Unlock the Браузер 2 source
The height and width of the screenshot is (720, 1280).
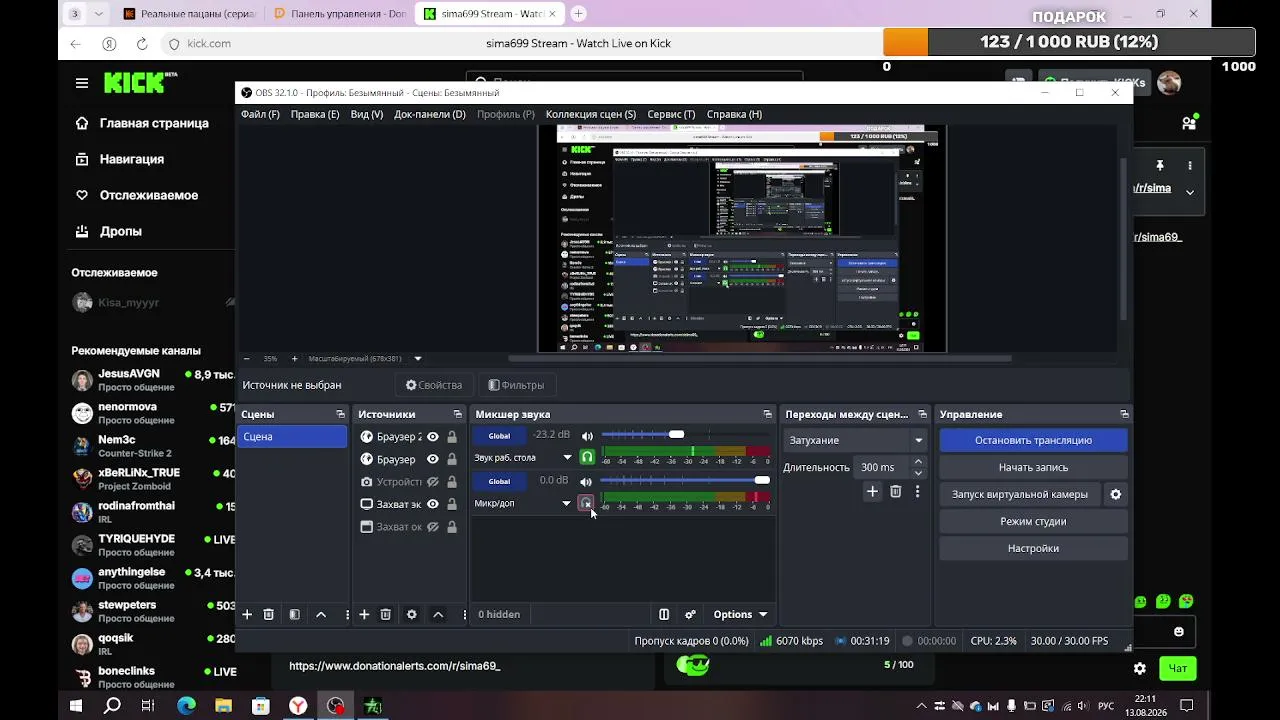click(452, 437)
